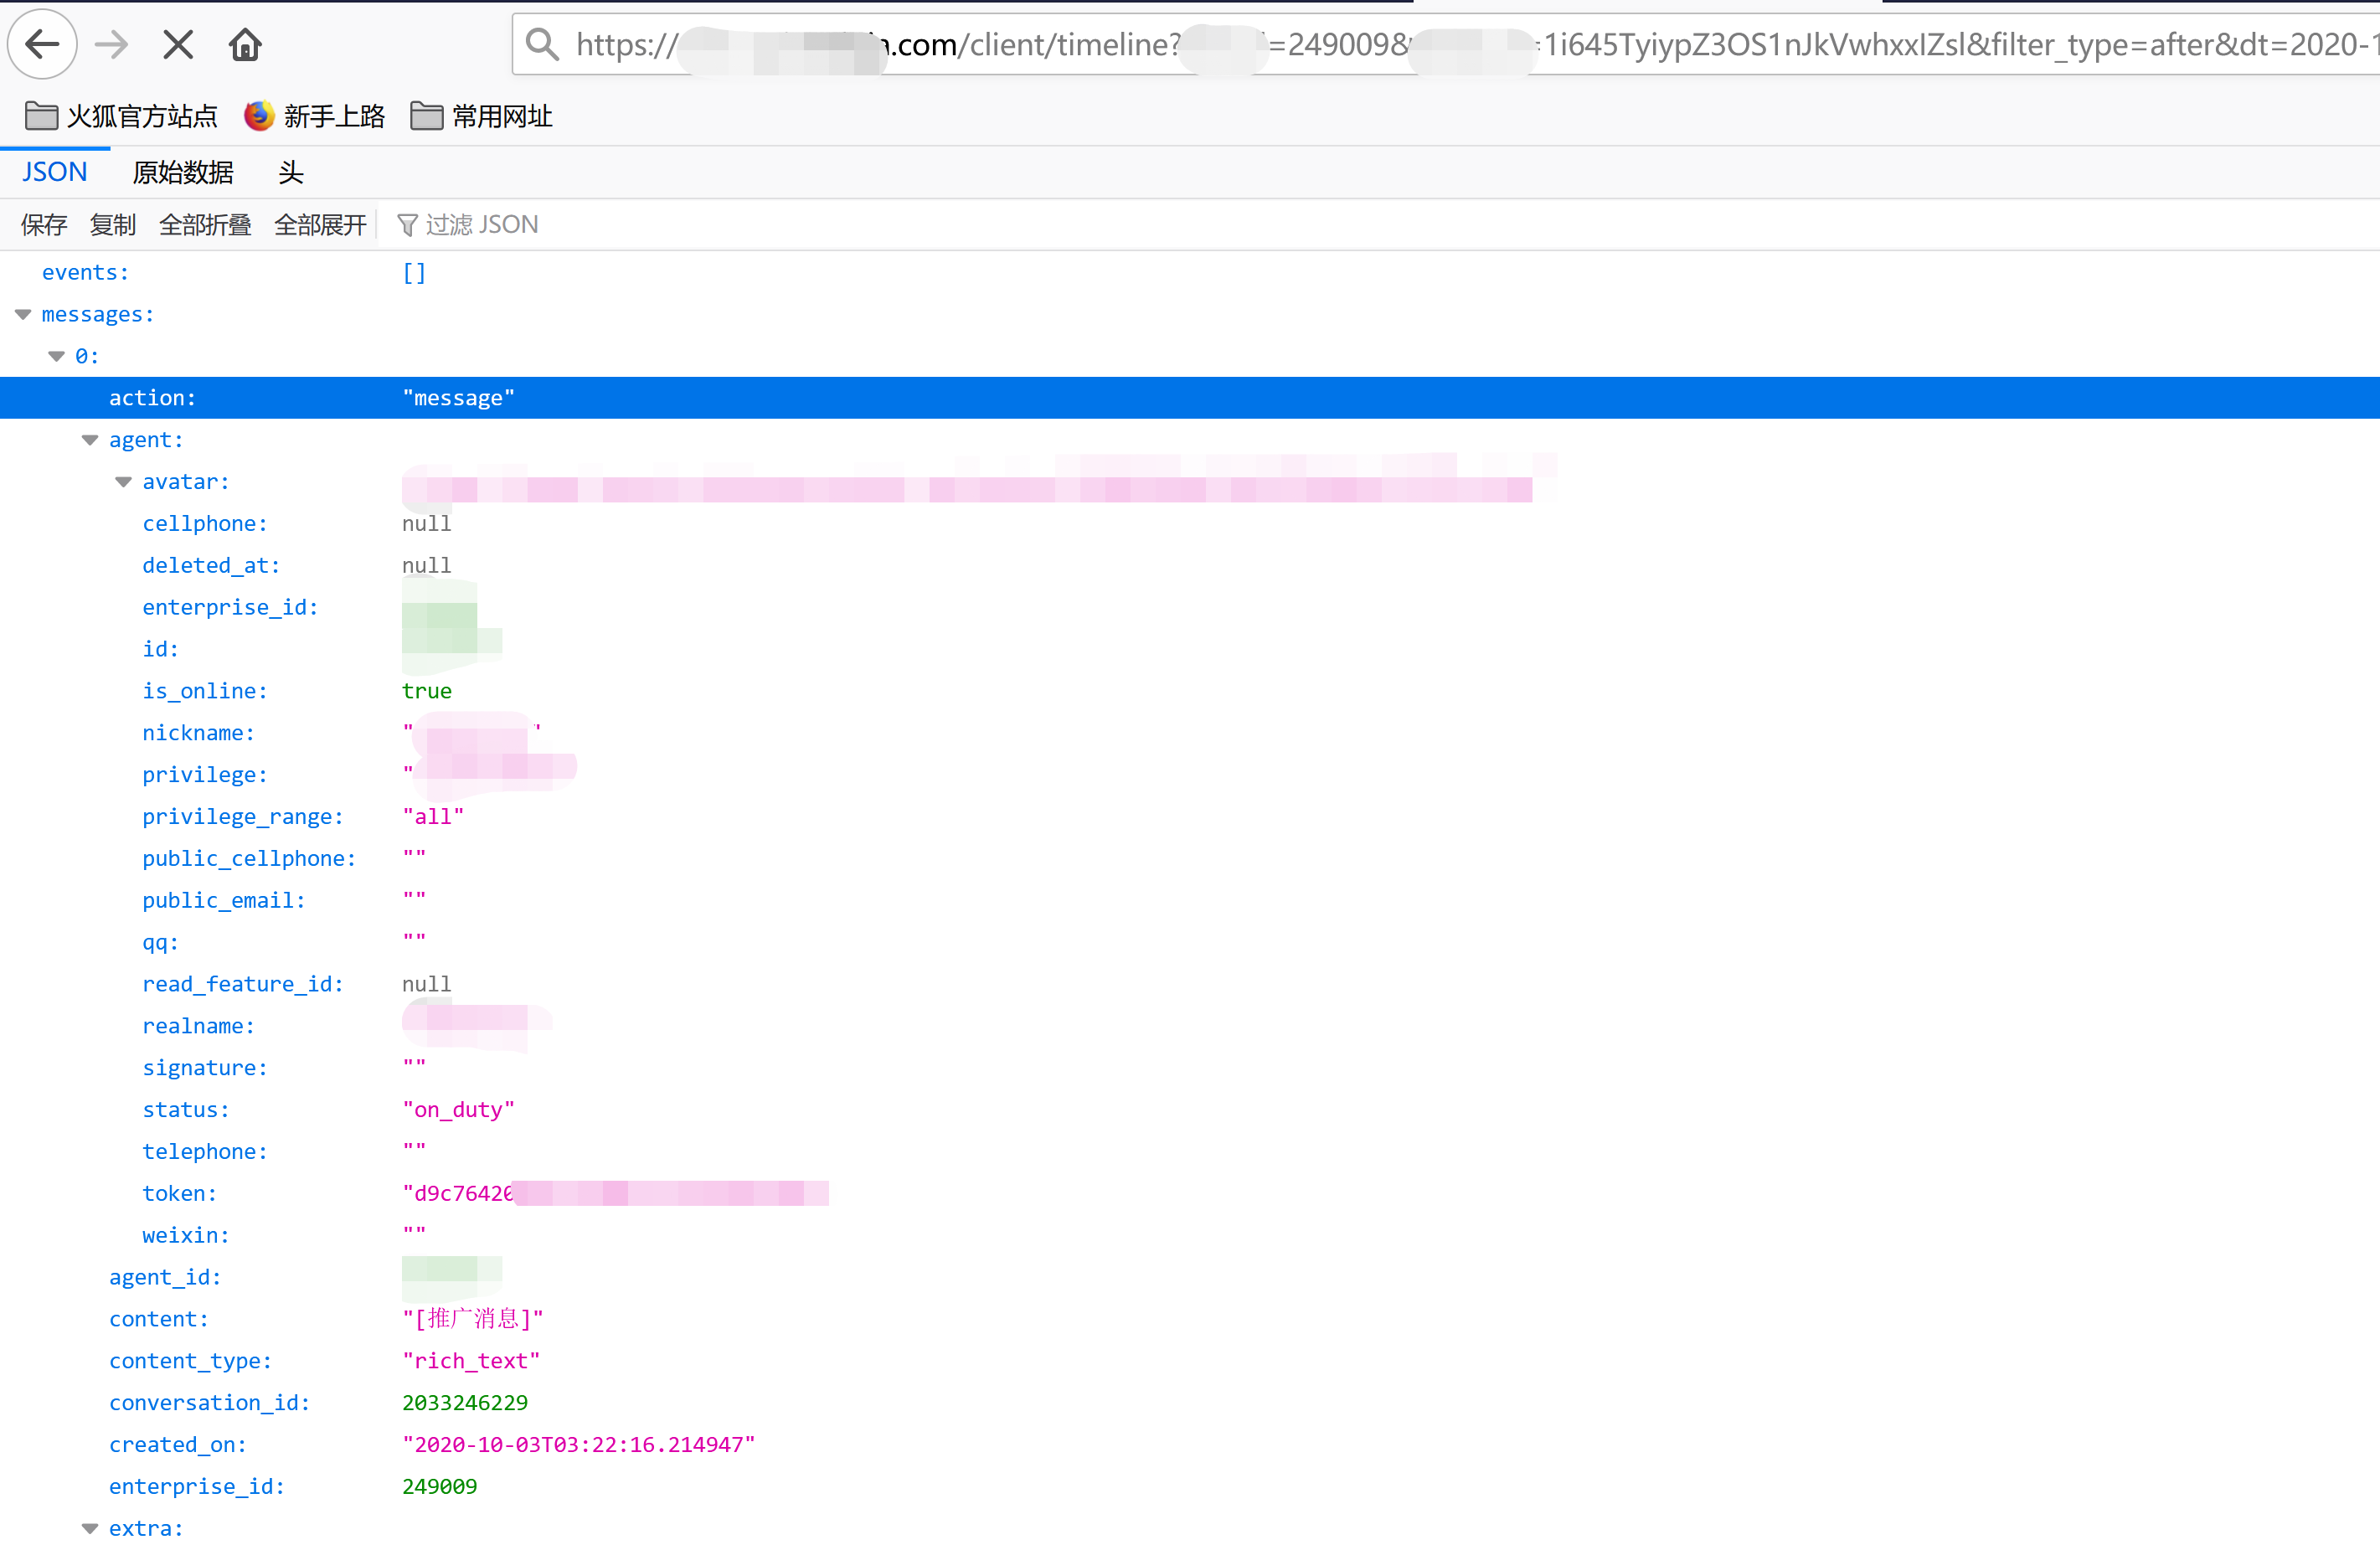The width and height of the screenshot is (2380, 1545).
Task: Select the realname row
Action: coord(1190,1026)
